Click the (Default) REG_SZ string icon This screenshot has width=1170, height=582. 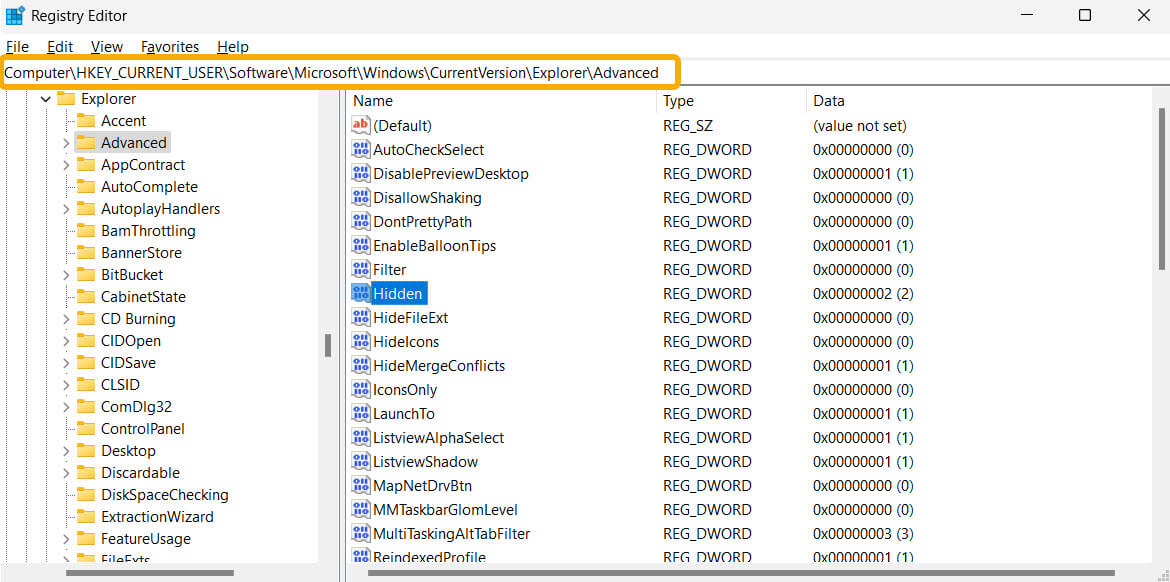tap(360, 125)
